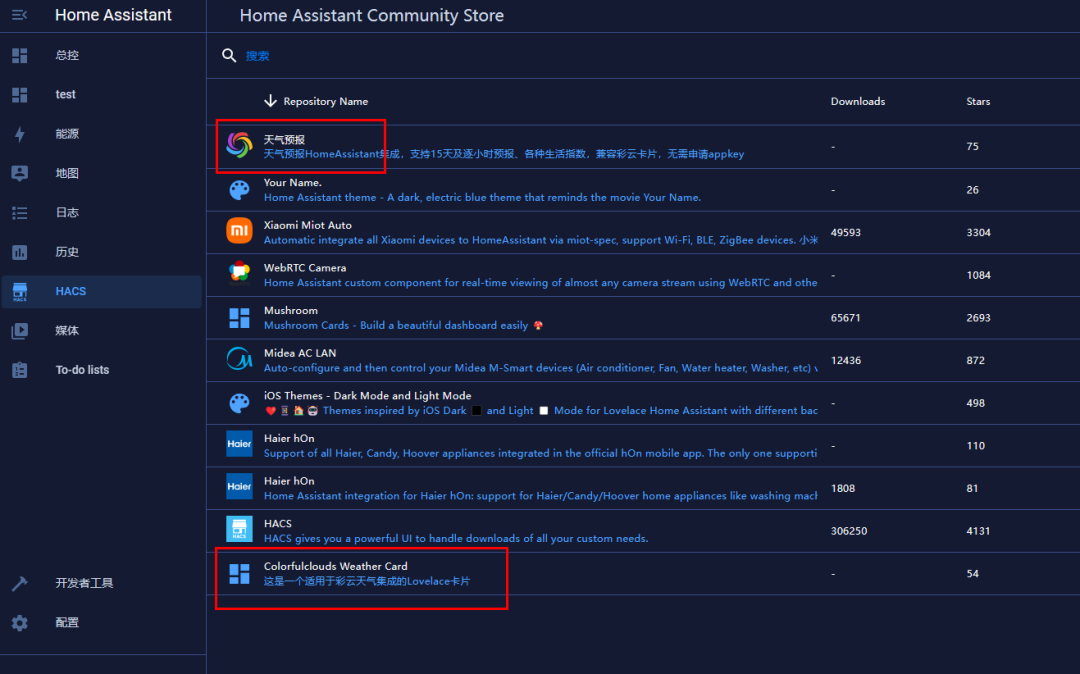The height and width of the screenshot is (674, 1080).
Task: Click the 历史 history chart icon
Action: coord(19,252)
